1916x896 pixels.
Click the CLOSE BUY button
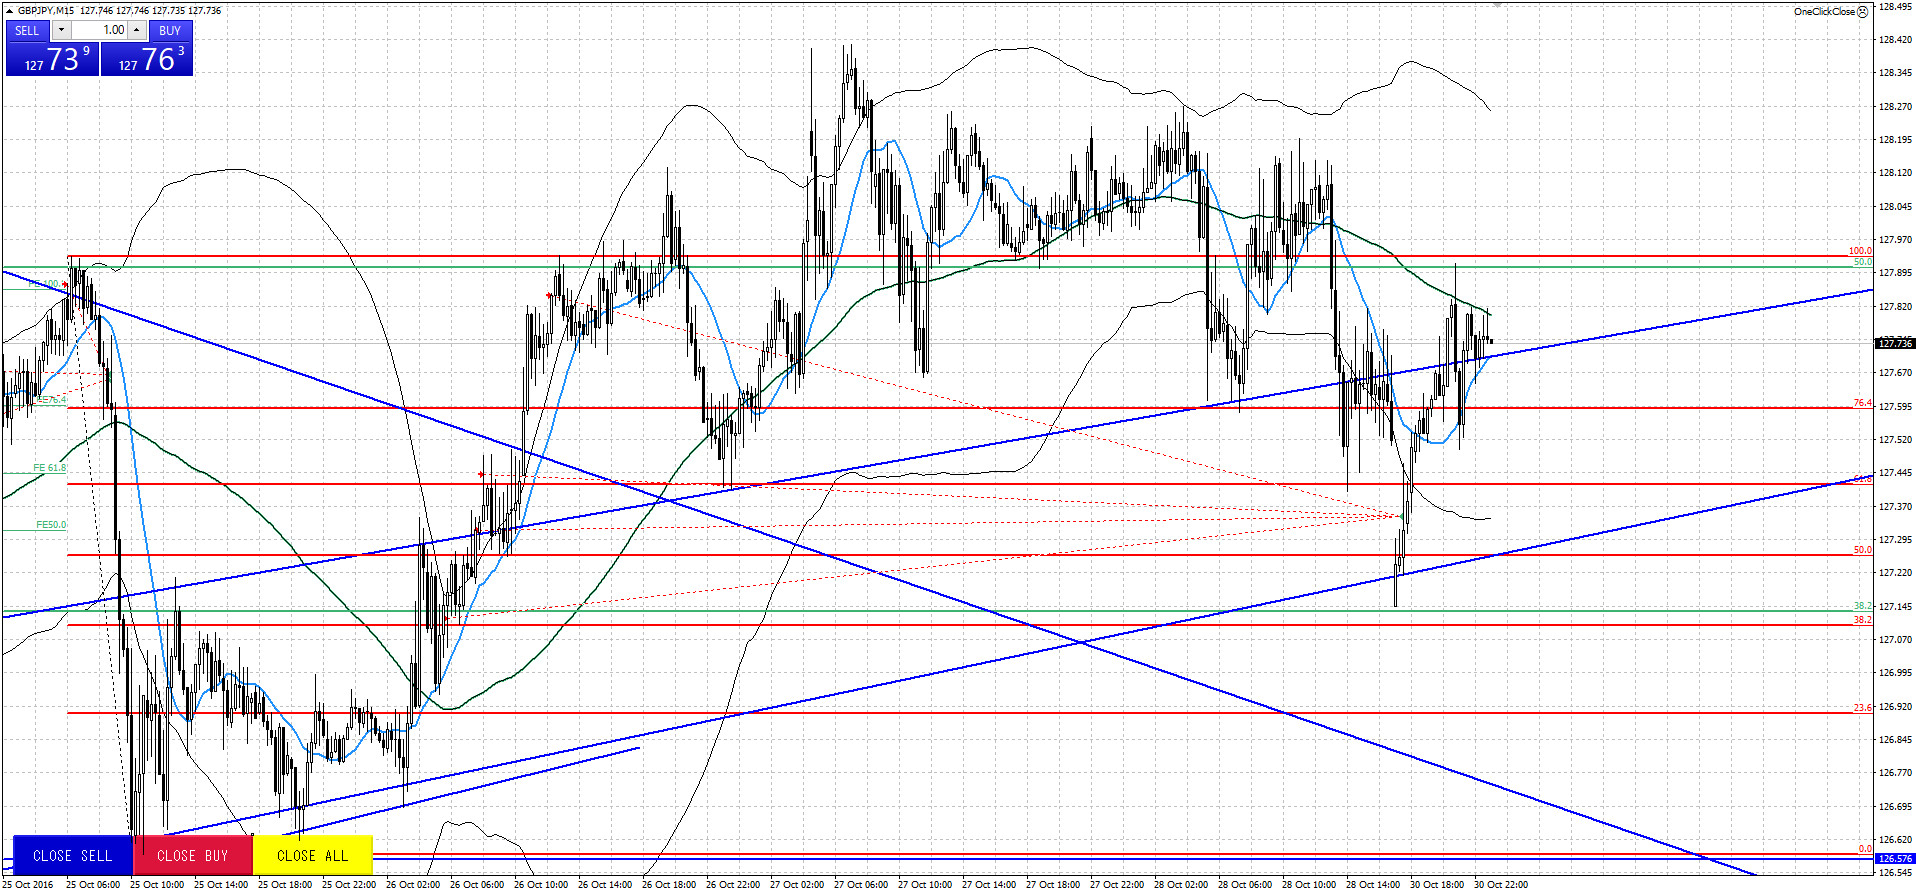coord(193,856)
